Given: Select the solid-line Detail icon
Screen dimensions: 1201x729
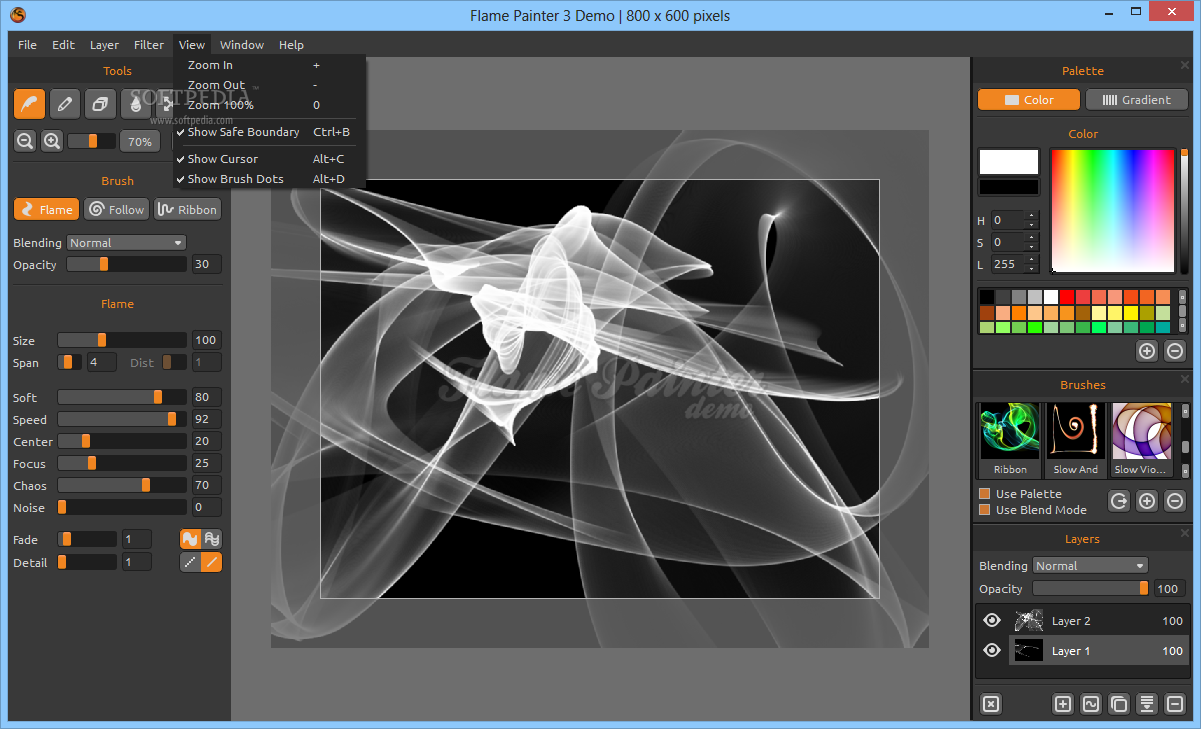Looking at the screenshot, I should [211, 562].
